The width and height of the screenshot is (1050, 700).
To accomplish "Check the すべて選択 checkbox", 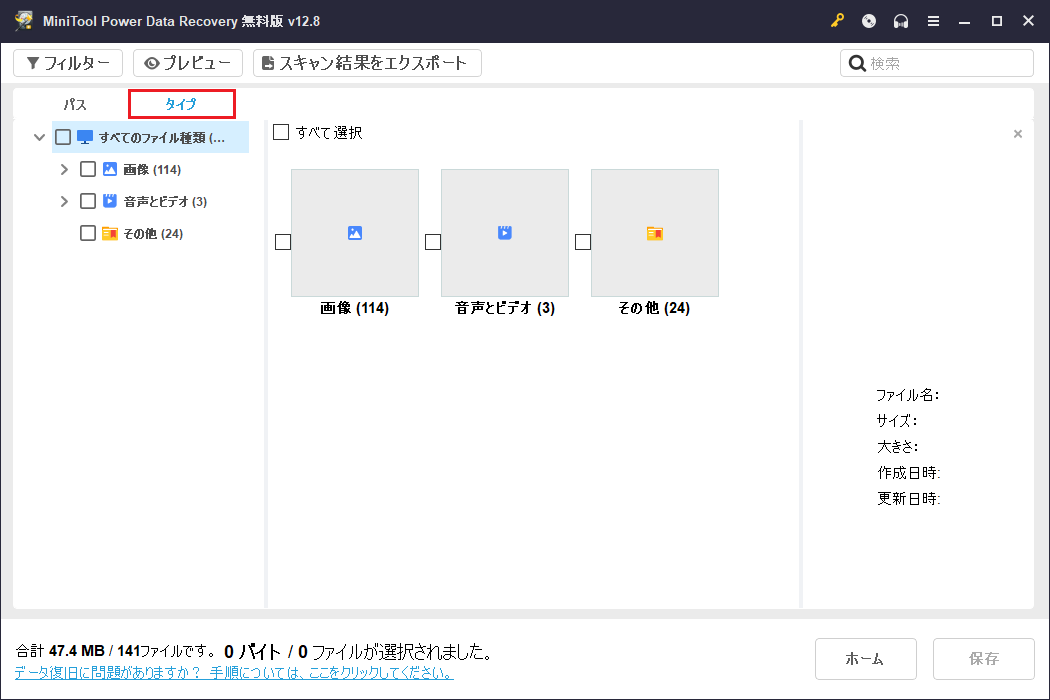I will (x=281, y=131).
